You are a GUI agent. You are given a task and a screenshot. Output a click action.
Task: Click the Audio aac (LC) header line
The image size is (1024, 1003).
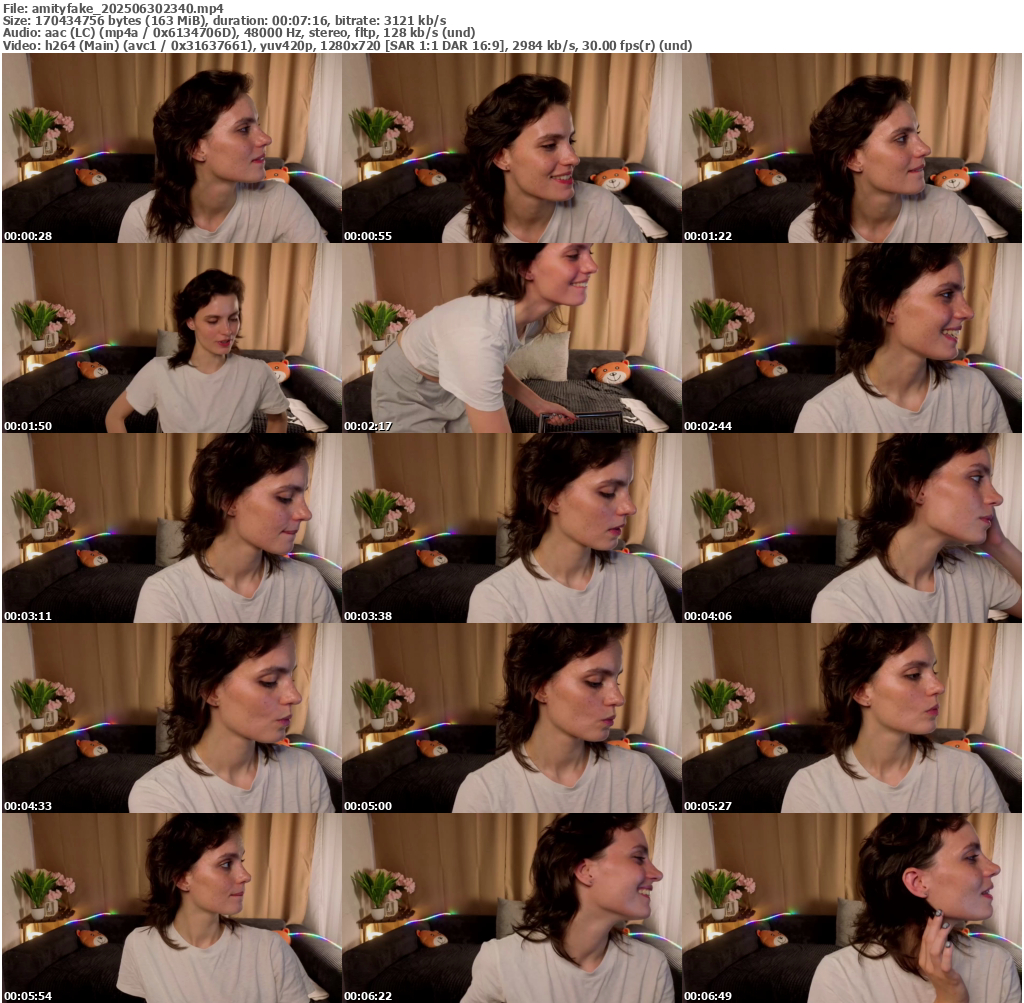pyautogui.click(x=239, y=33)
